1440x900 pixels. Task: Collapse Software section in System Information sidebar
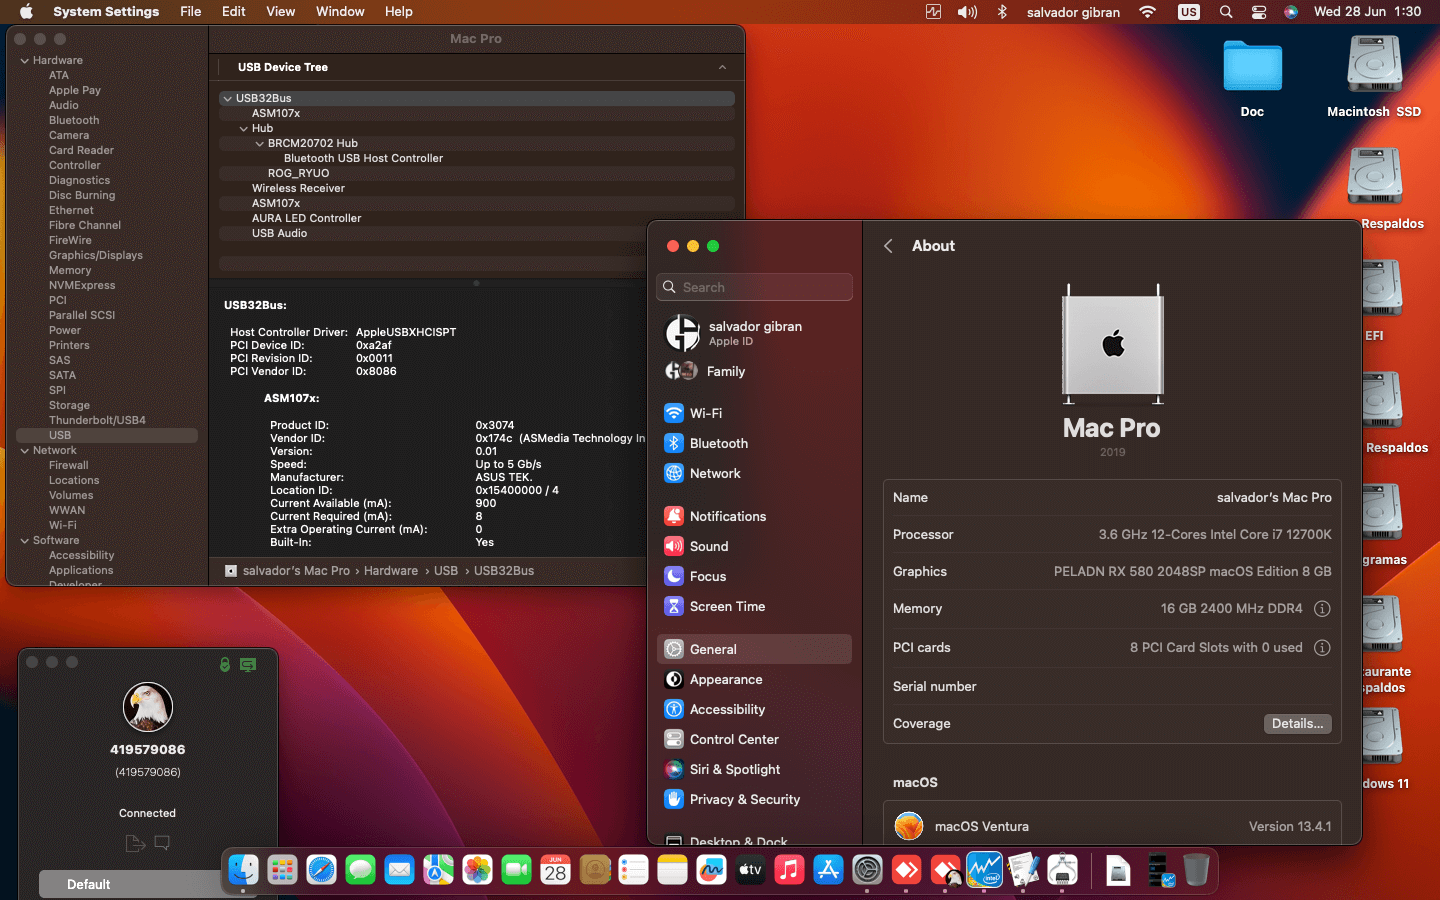[x=24, y=541]
